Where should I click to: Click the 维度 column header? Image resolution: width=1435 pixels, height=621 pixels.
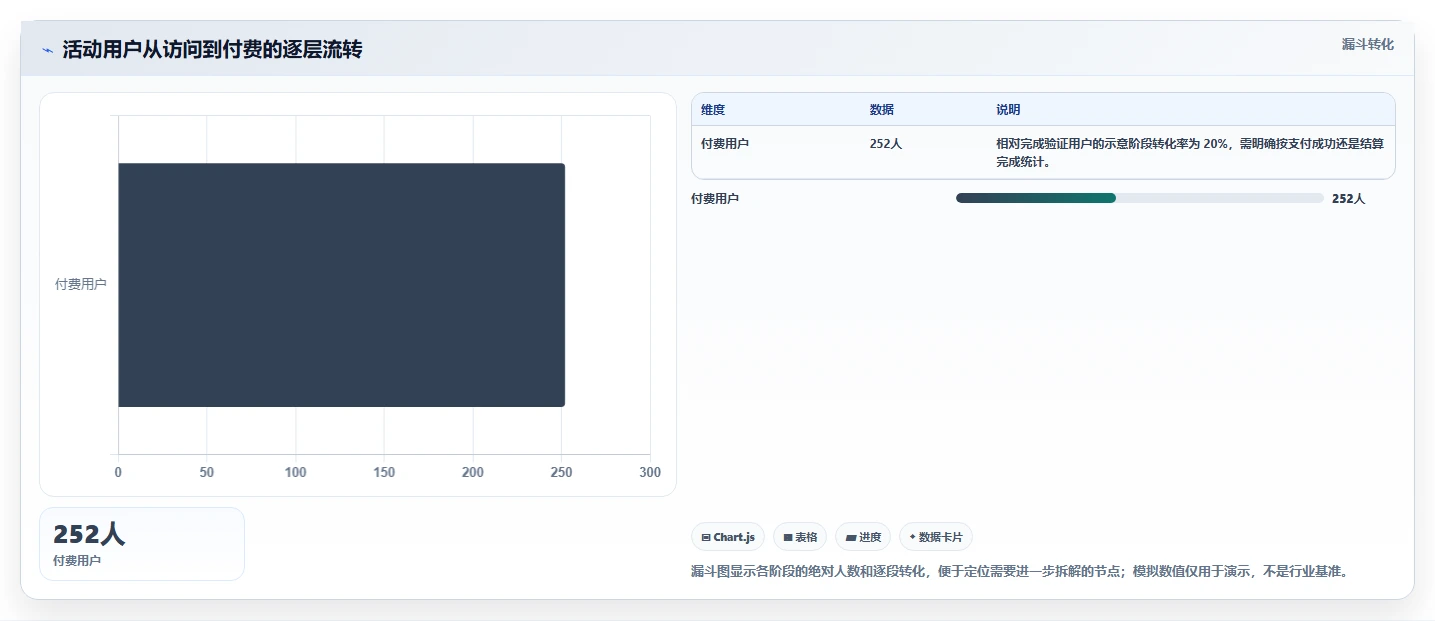pos(713,110)
